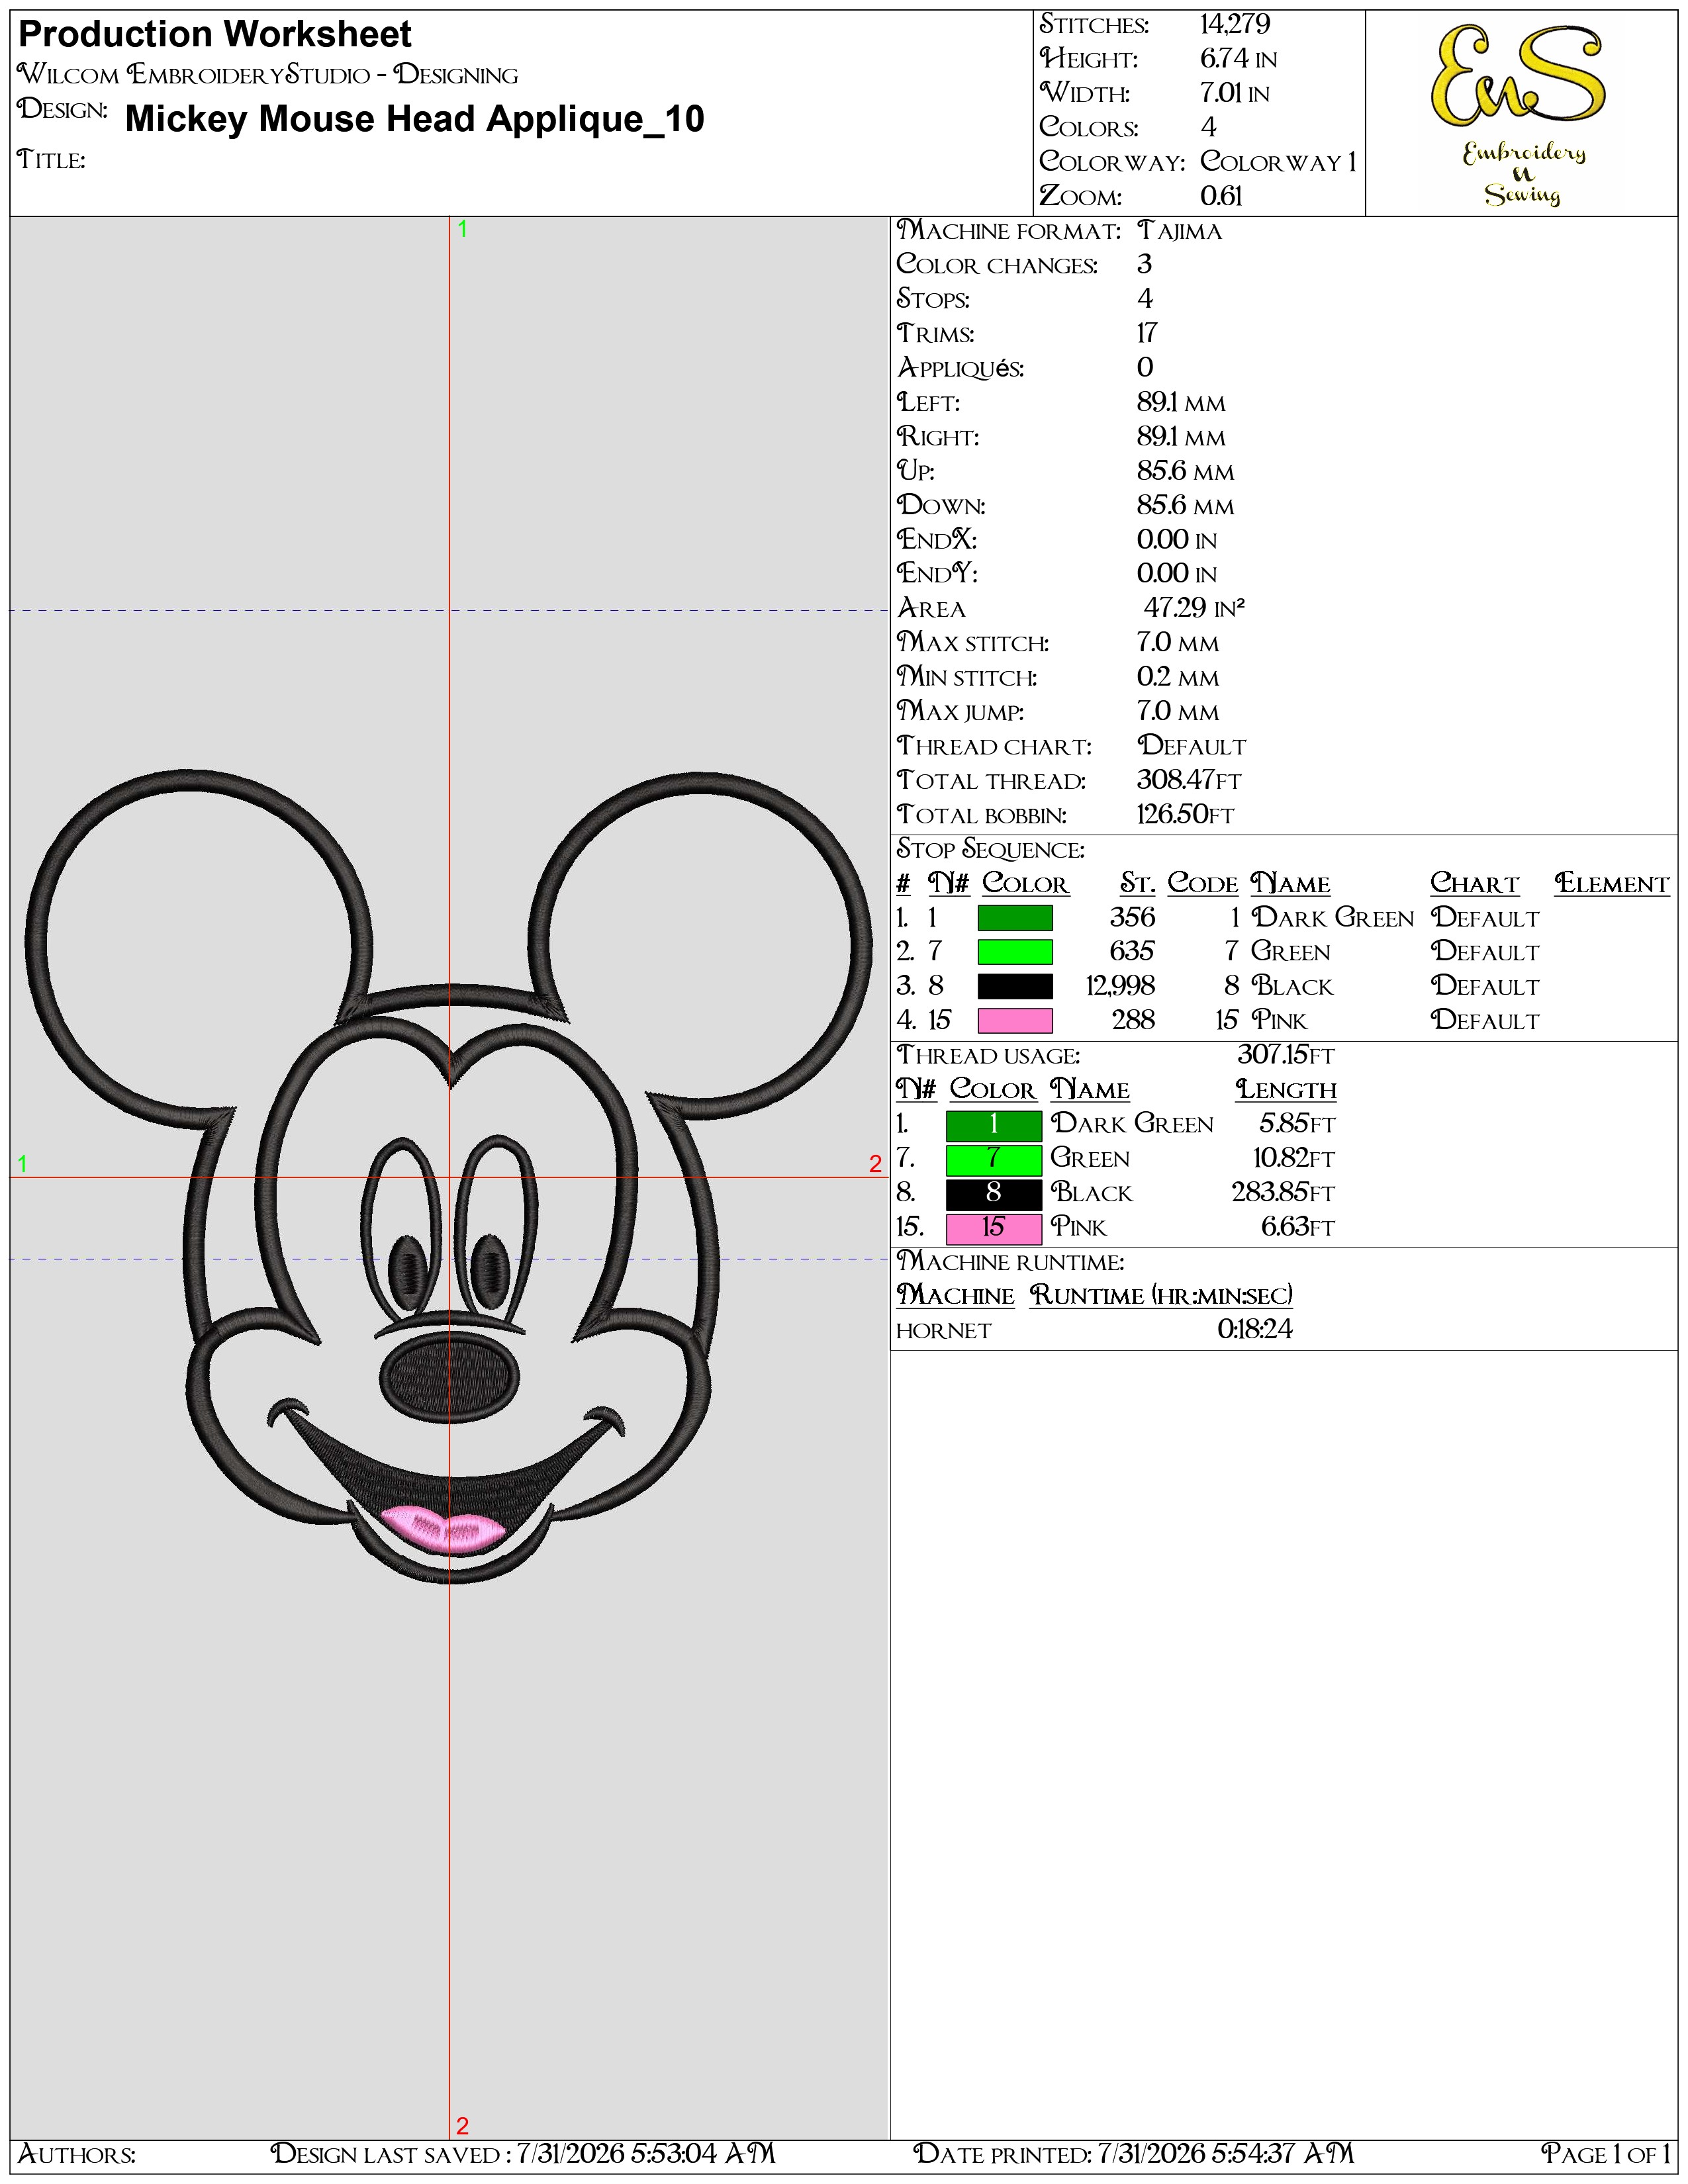The height and width of the screenshot is (2184, 1688).
Task: Click the Mickey Mouse head design preview
Action: (x=449, y=1176)
